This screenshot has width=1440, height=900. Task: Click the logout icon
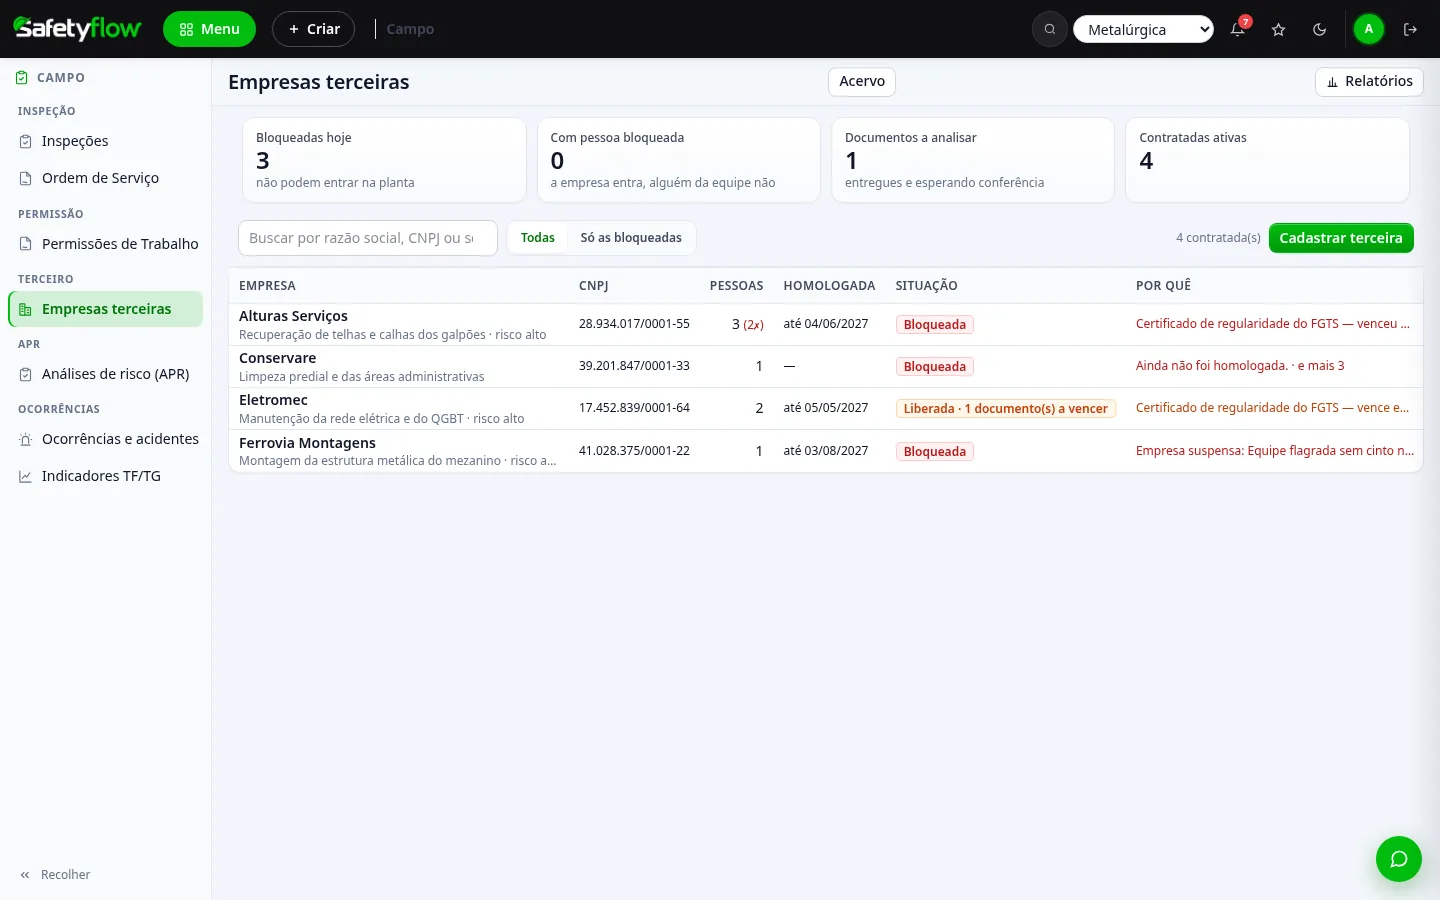pyautogui.click(x=1411, y=29)
